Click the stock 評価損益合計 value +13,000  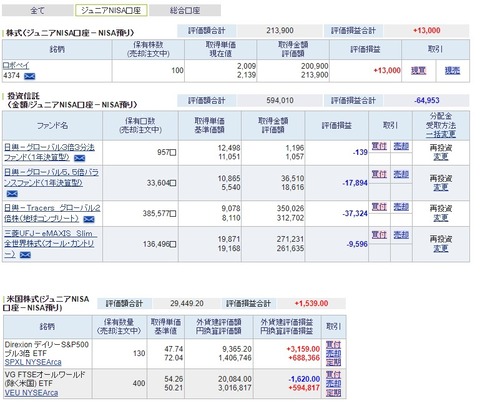coord(427,30)
